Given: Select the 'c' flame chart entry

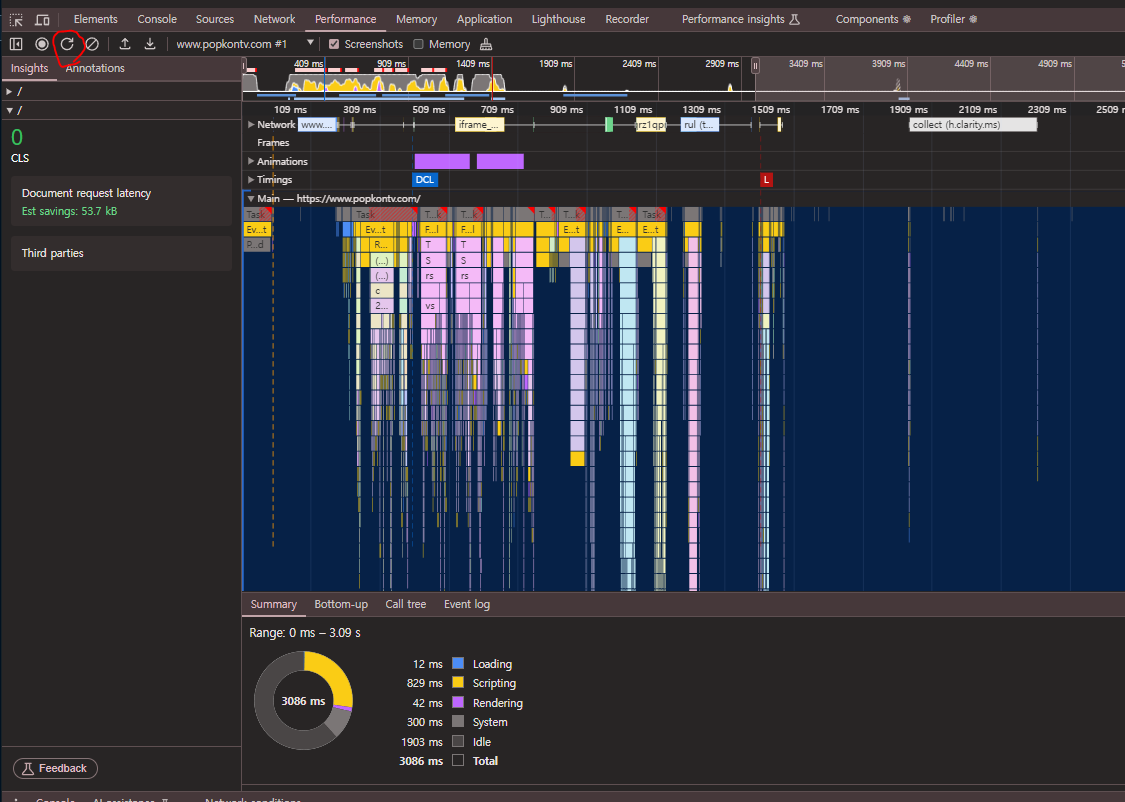Looking at the screenshot, I should pyautogui.click(x=382, y=291).
